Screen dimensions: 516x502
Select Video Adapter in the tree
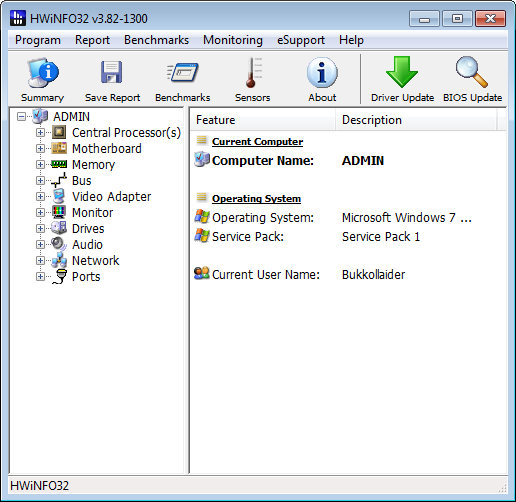111,197
